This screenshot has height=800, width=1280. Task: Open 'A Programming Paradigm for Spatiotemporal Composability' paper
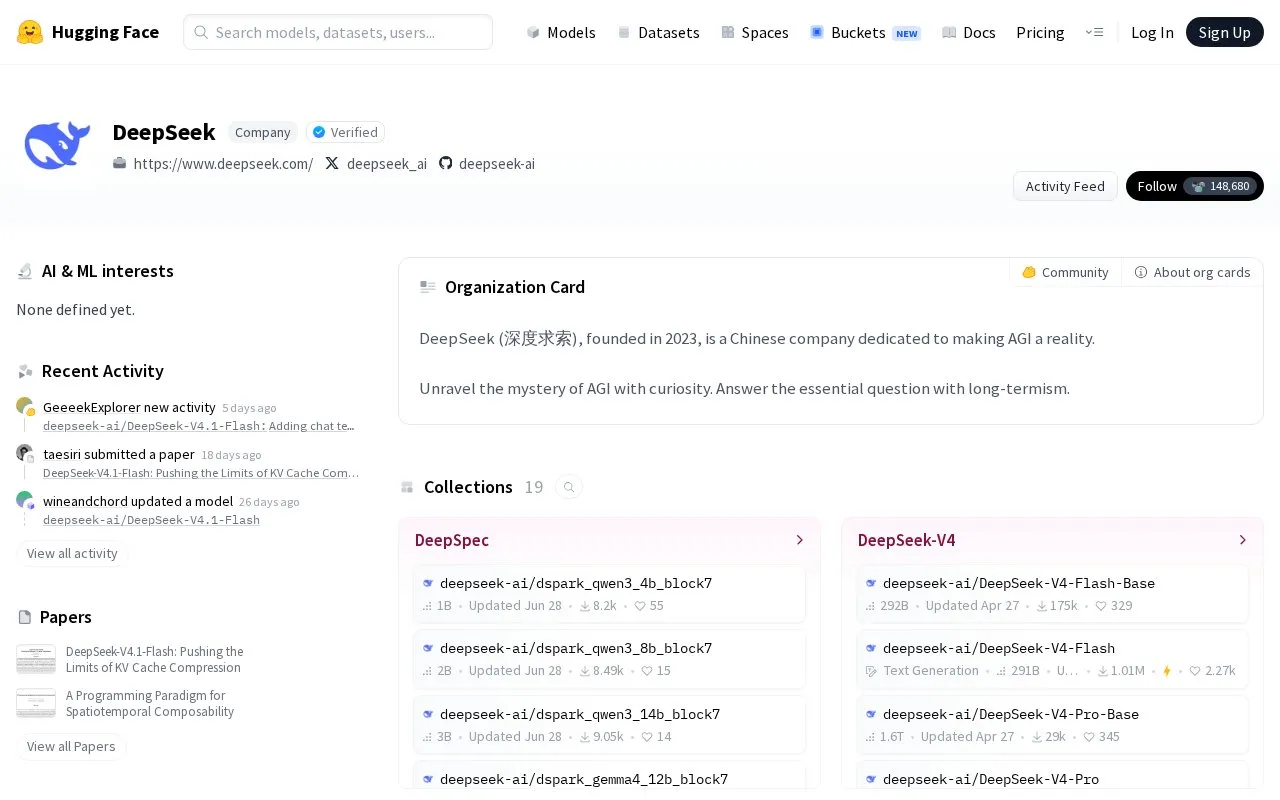point(150,703)
